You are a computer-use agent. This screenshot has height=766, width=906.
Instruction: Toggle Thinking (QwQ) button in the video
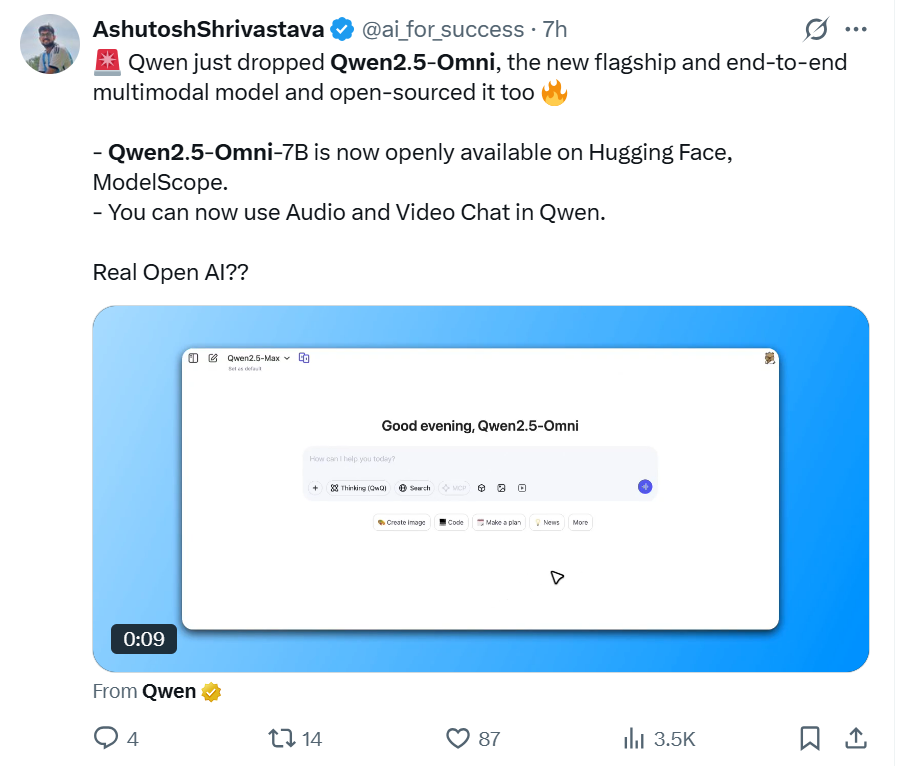click(x=358, y=488)
